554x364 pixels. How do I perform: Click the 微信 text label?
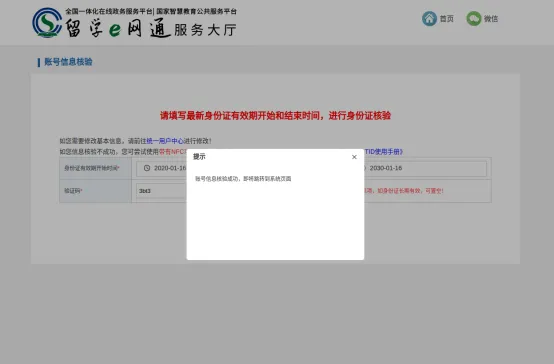[x=491, y=19]
